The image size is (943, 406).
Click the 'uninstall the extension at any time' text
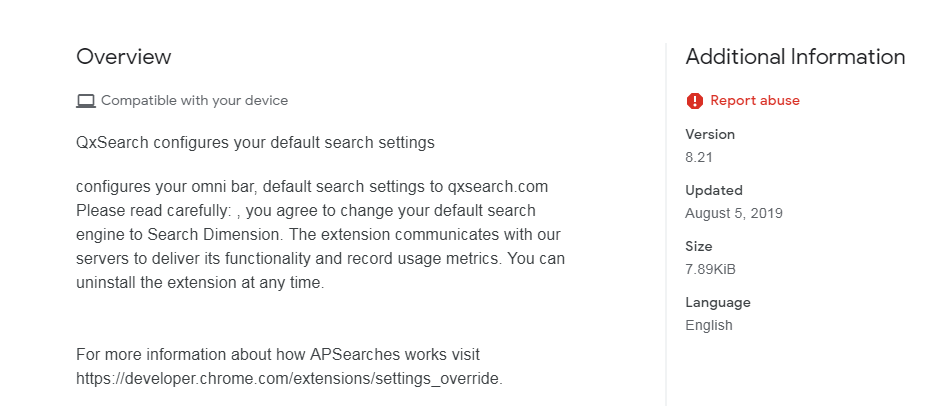pos(200,283)
